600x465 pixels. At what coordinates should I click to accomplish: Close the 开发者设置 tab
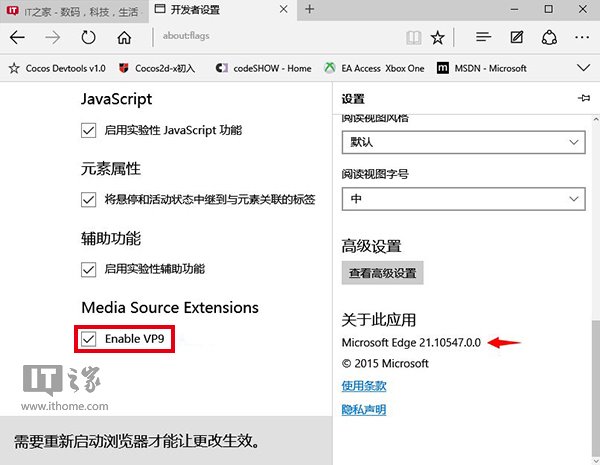click(x=284, y=9)
